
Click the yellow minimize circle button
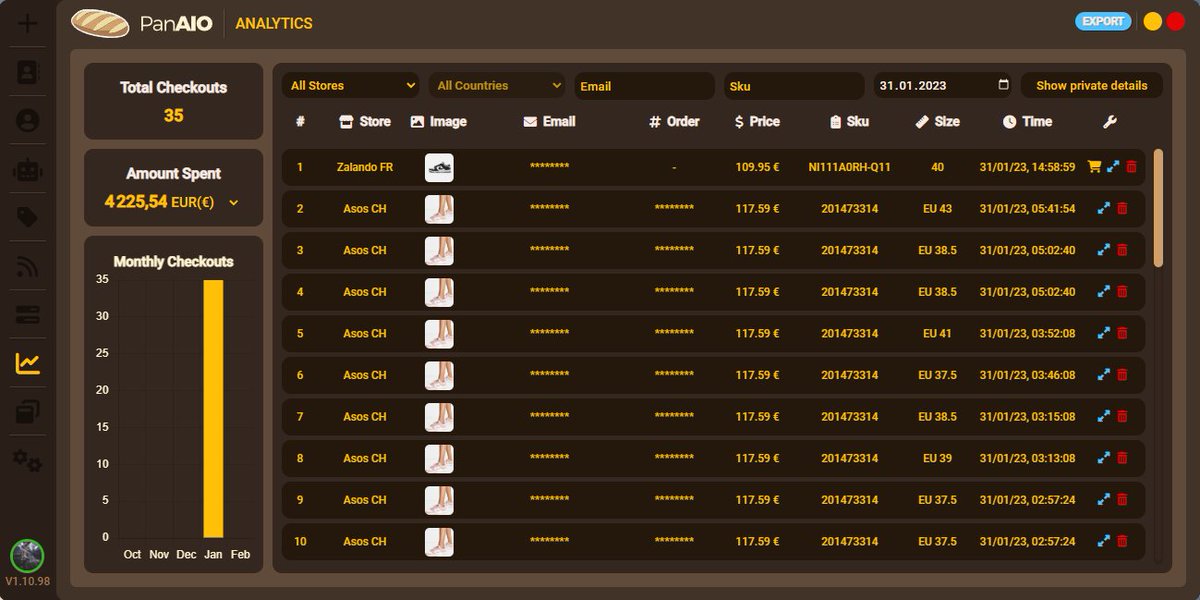pos(1152,21)
